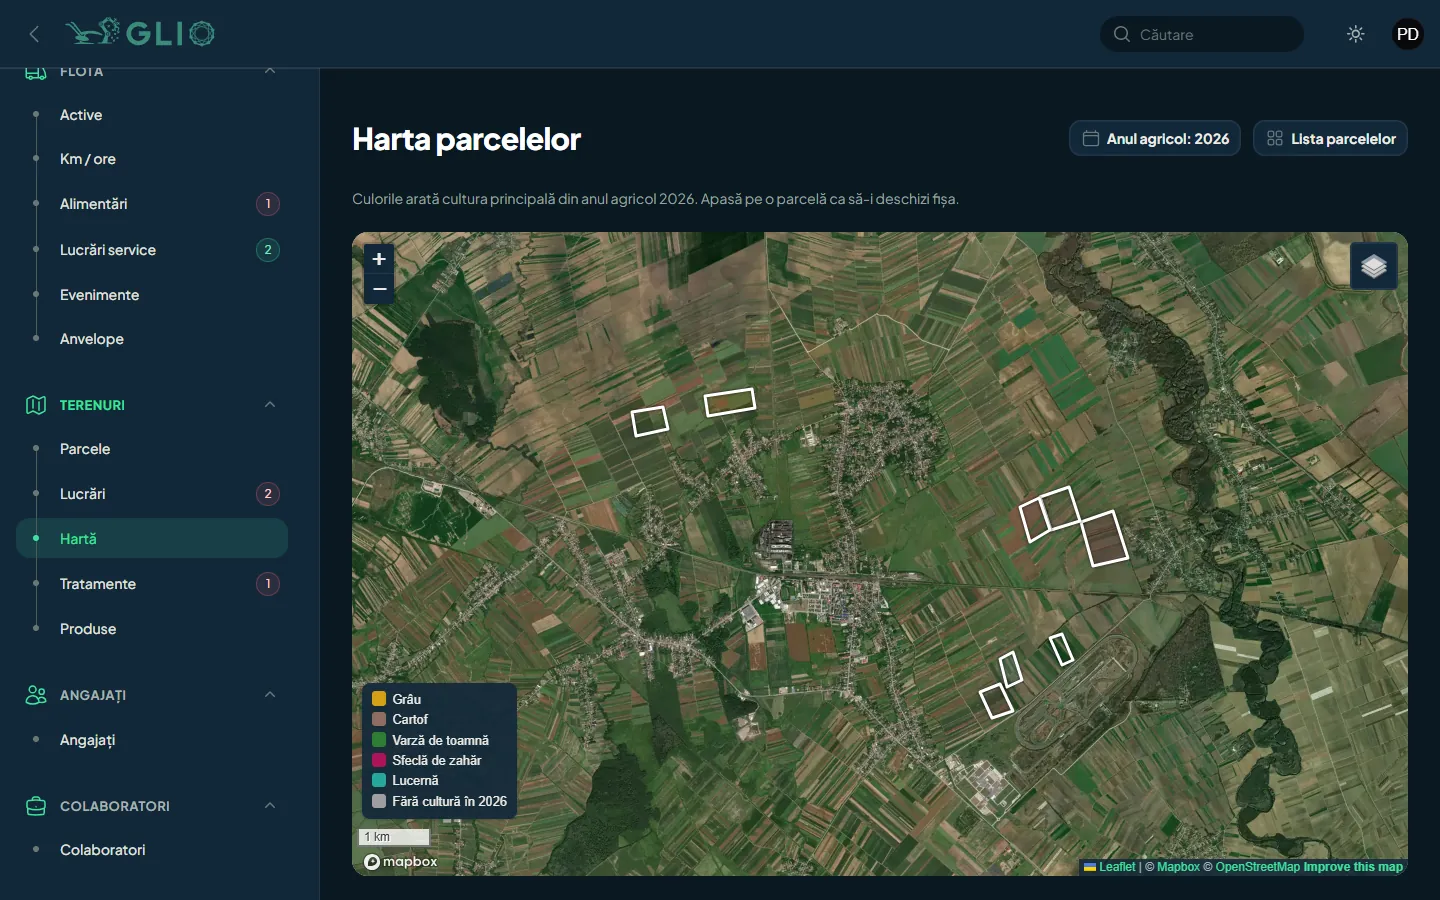This screenshot has width=1440, height=900.
Task: Open Tratamente menu item
Action: coord(152,584)
